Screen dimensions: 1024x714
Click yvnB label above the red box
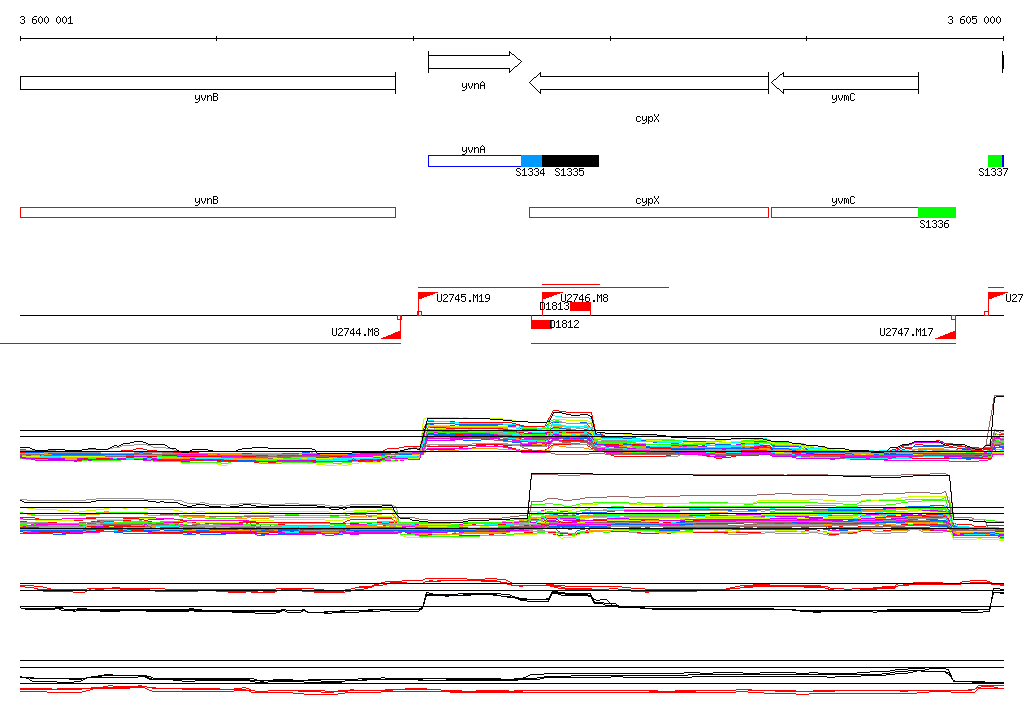tap(206, 201)
